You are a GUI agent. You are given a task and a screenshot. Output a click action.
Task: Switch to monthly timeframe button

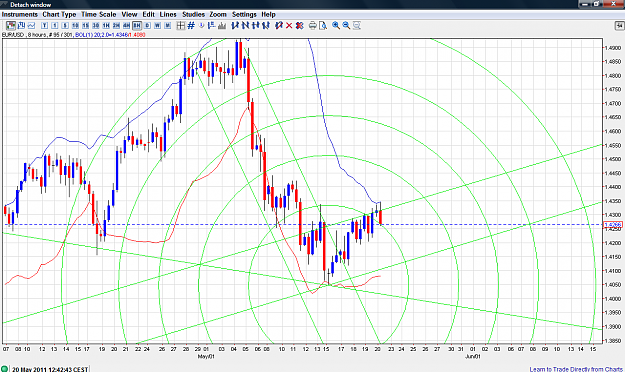[x=167, y=26]
